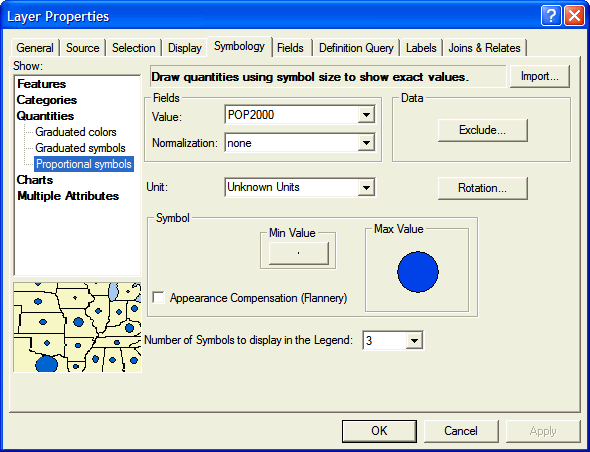Click the Import... button
Image resolution: width=590 pixels, height=452 pixels.
(x=540, y=76)
